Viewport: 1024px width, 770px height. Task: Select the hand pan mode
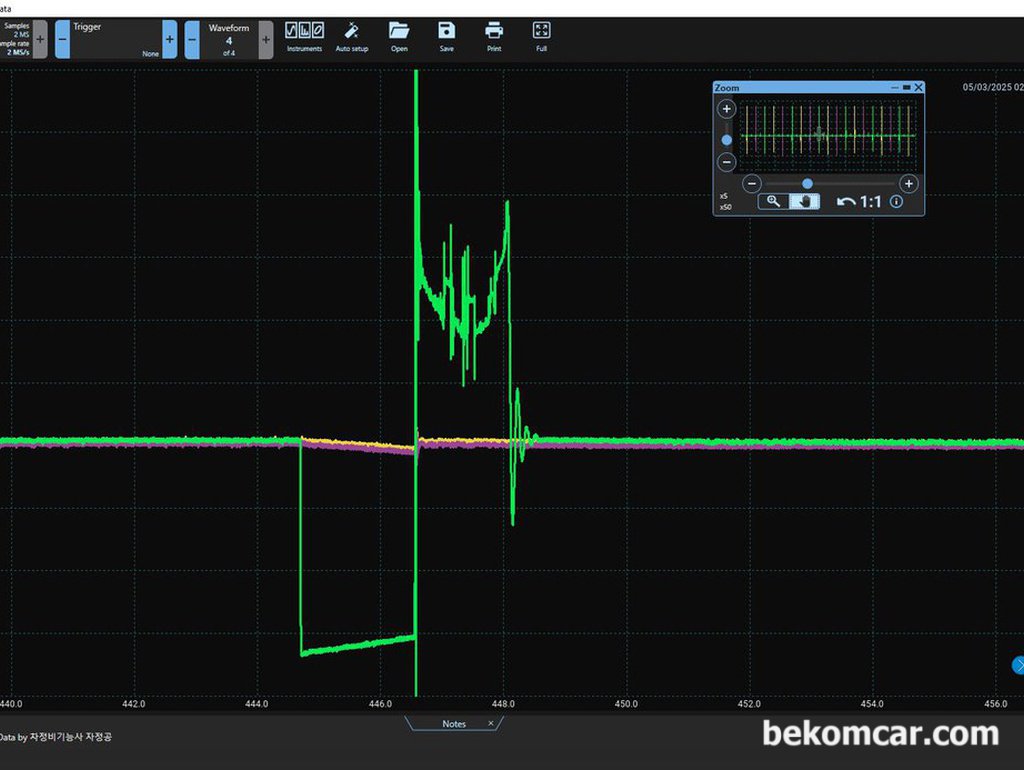pos(804,201)
